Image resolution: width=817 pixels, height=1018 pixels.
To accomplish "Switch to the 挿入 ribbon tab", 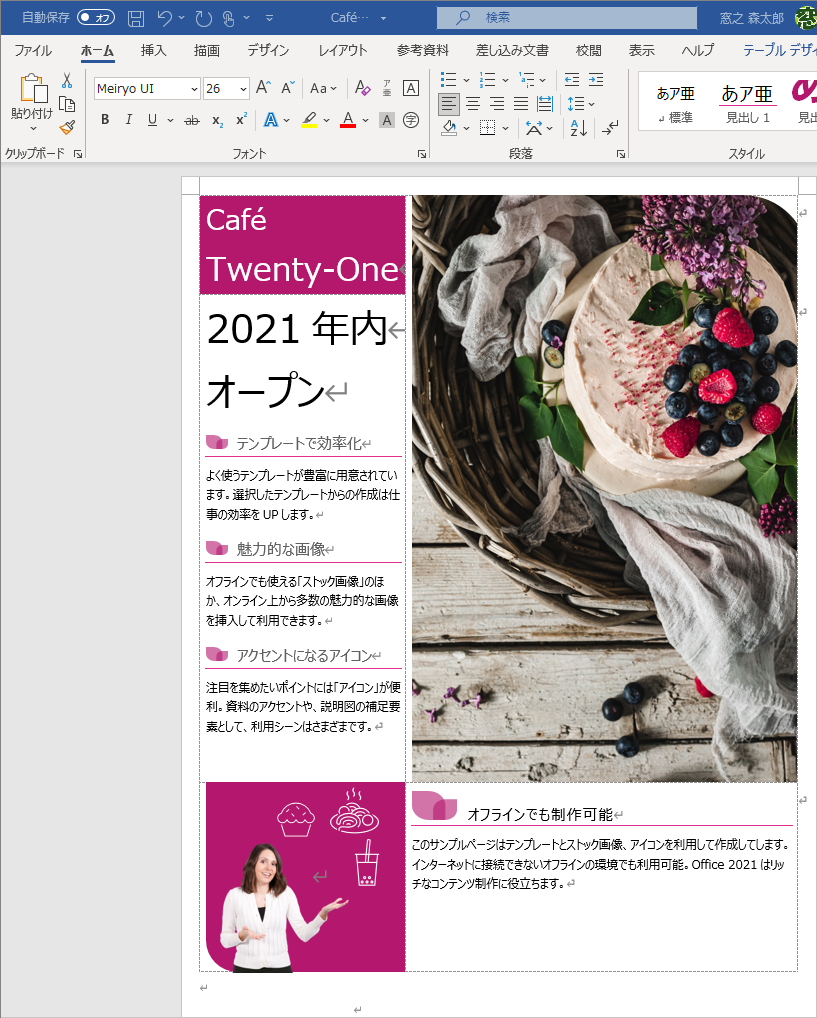I will pyautogui.click(x=152, y=50).
